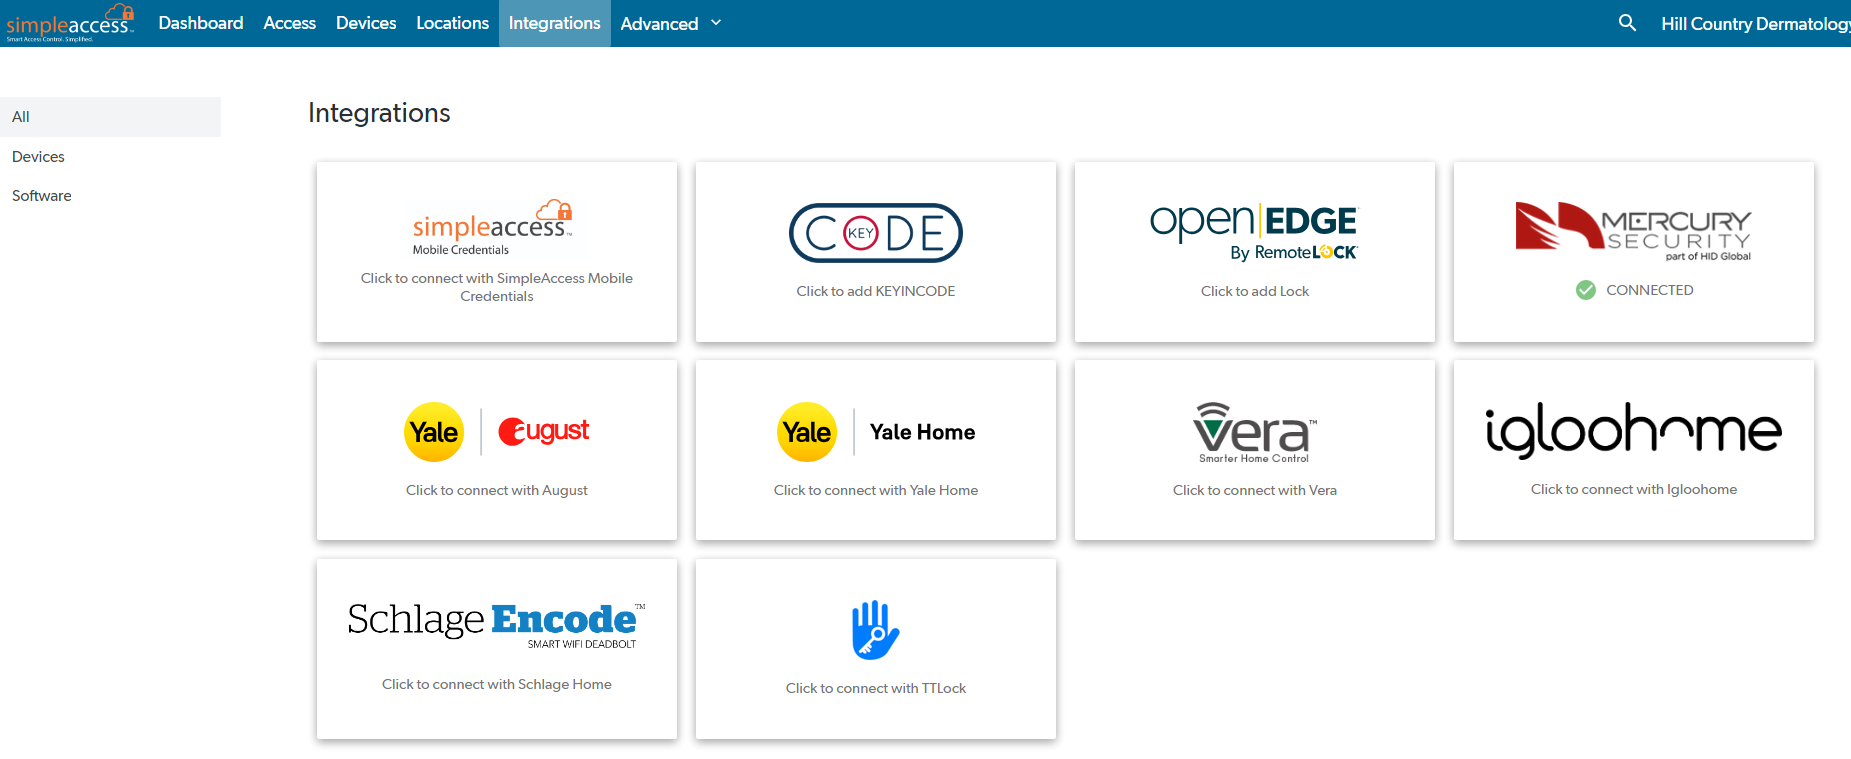The image size is (1851, 759).
Task: Filter by Software in the sidebar
Action: [x=42, y=196]
